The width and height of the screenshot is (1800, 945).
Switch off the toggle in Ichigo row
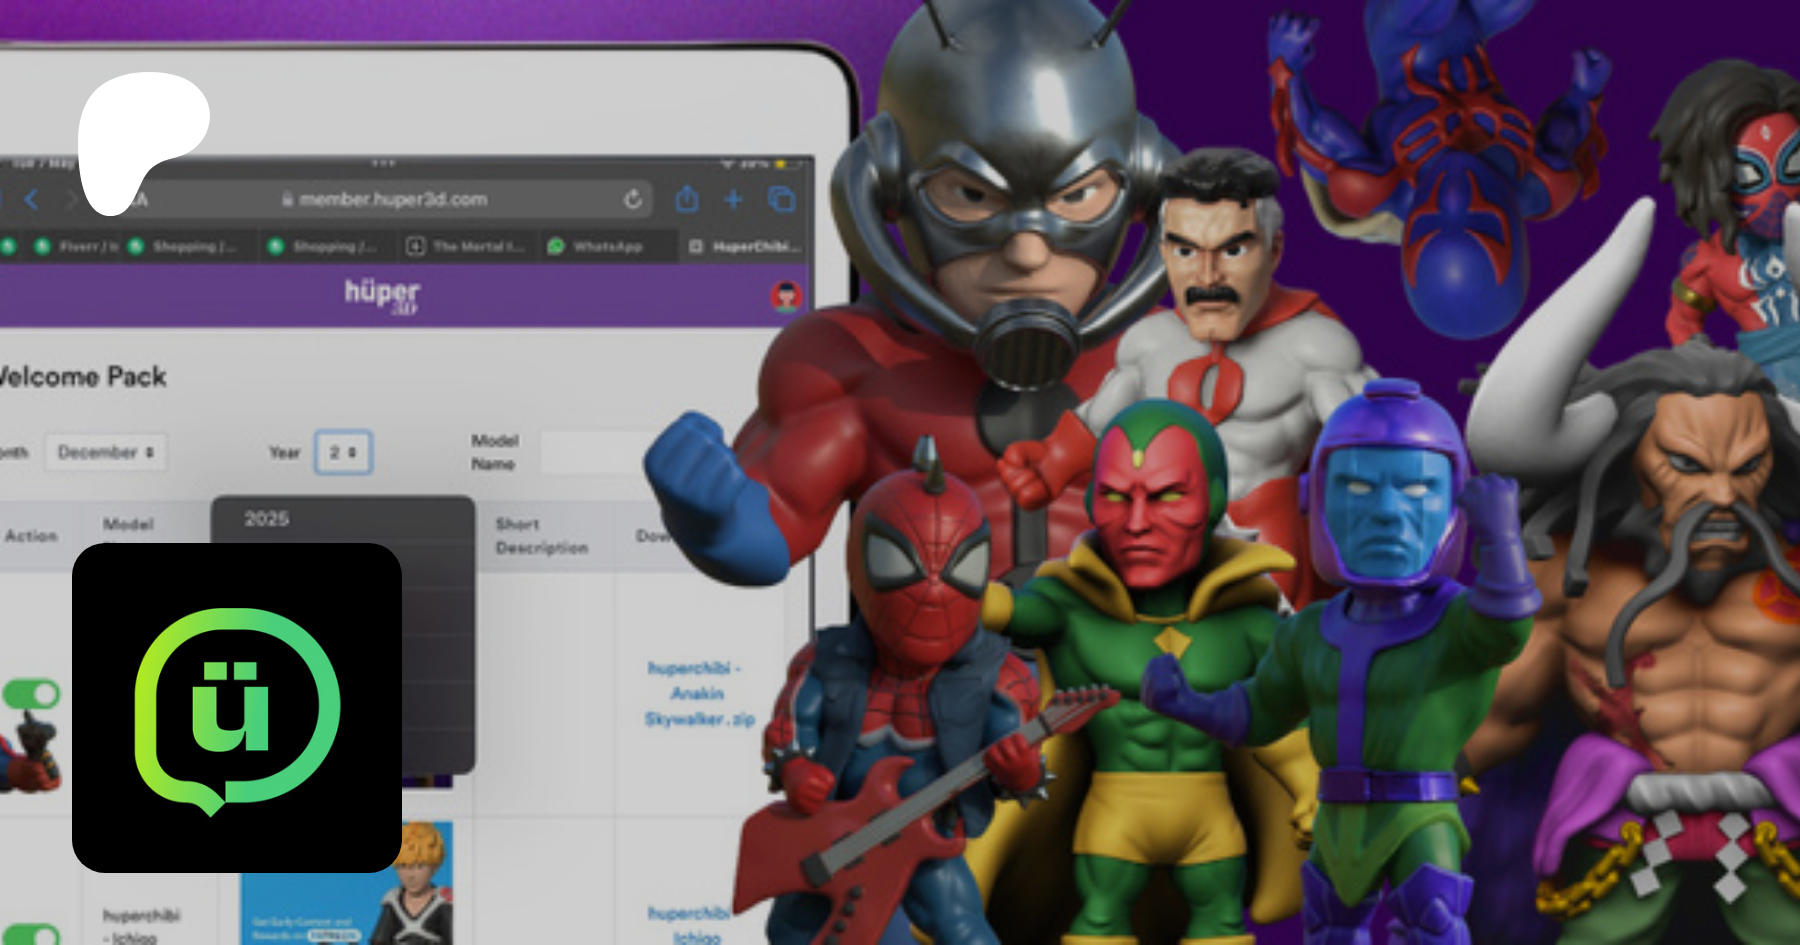coord(31,935)
